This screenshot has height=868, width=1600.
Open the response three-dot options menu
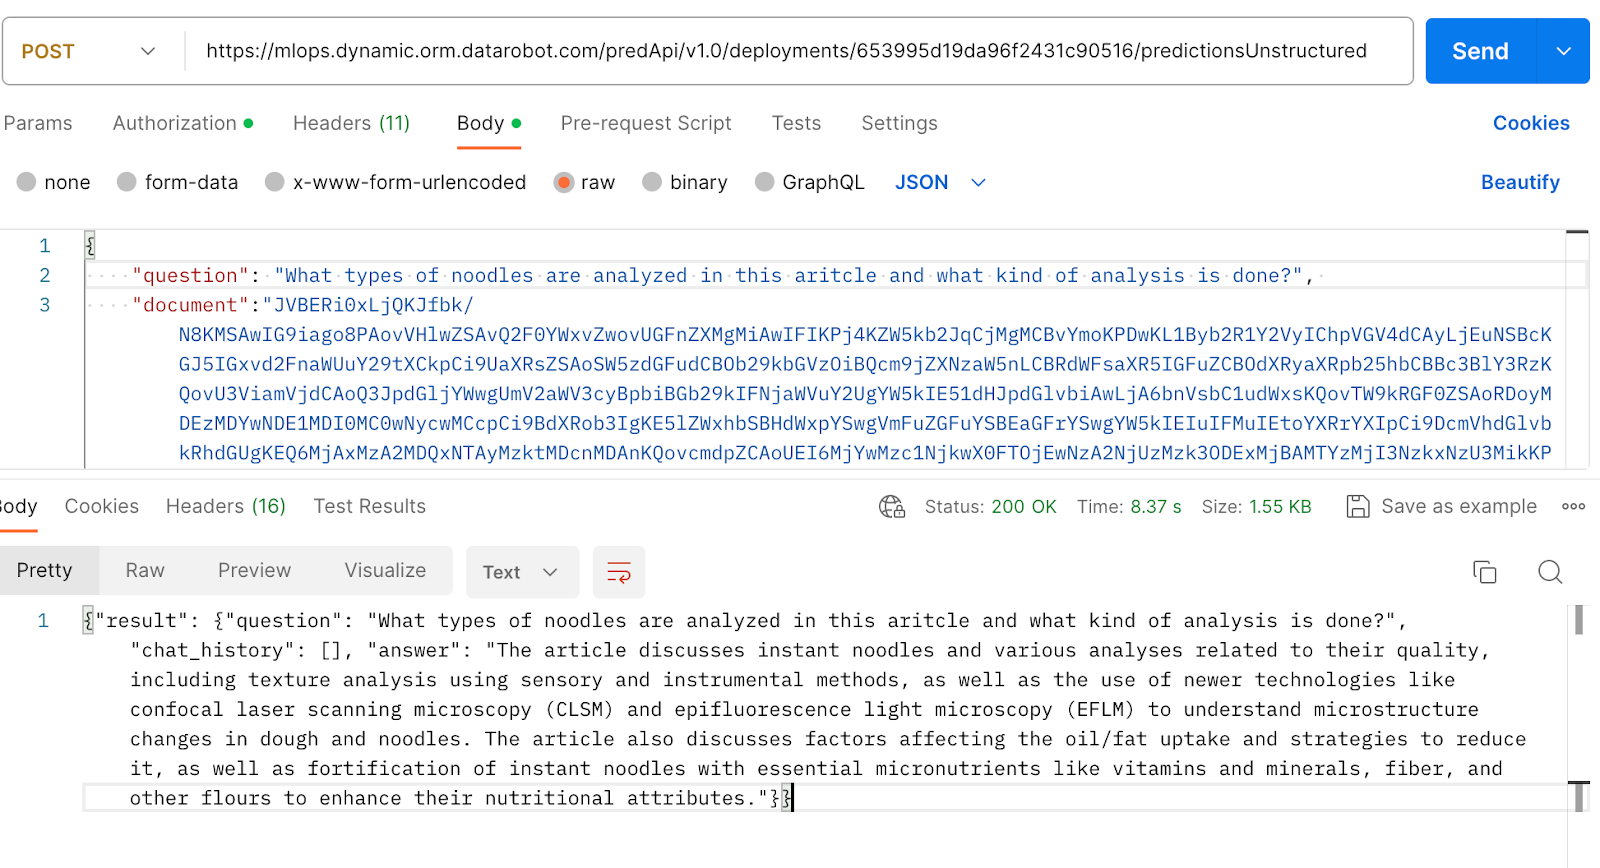coord(1573,506)
